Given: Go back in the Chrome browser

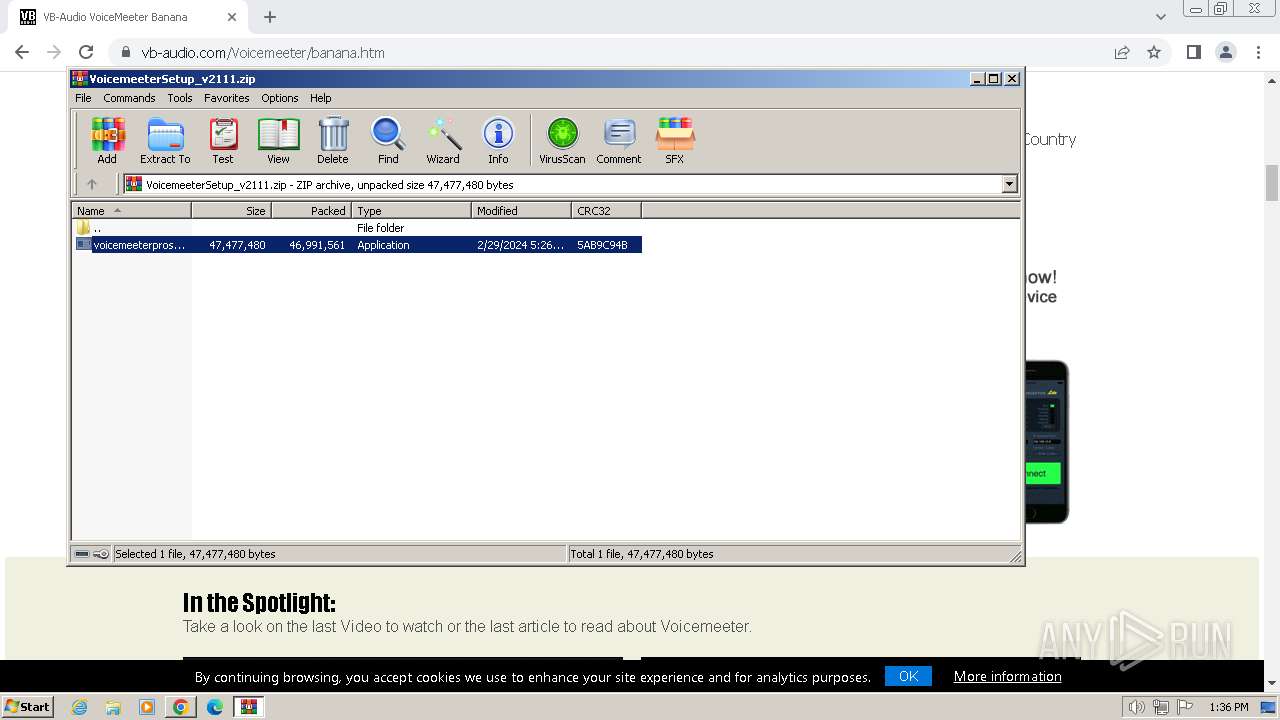Looking at the screenshot, I should (x=22, y=52).
